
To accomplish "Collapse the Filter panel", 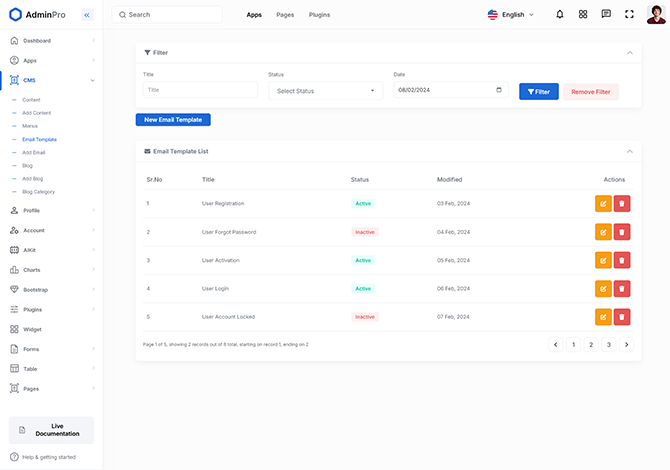I will 629,52.
